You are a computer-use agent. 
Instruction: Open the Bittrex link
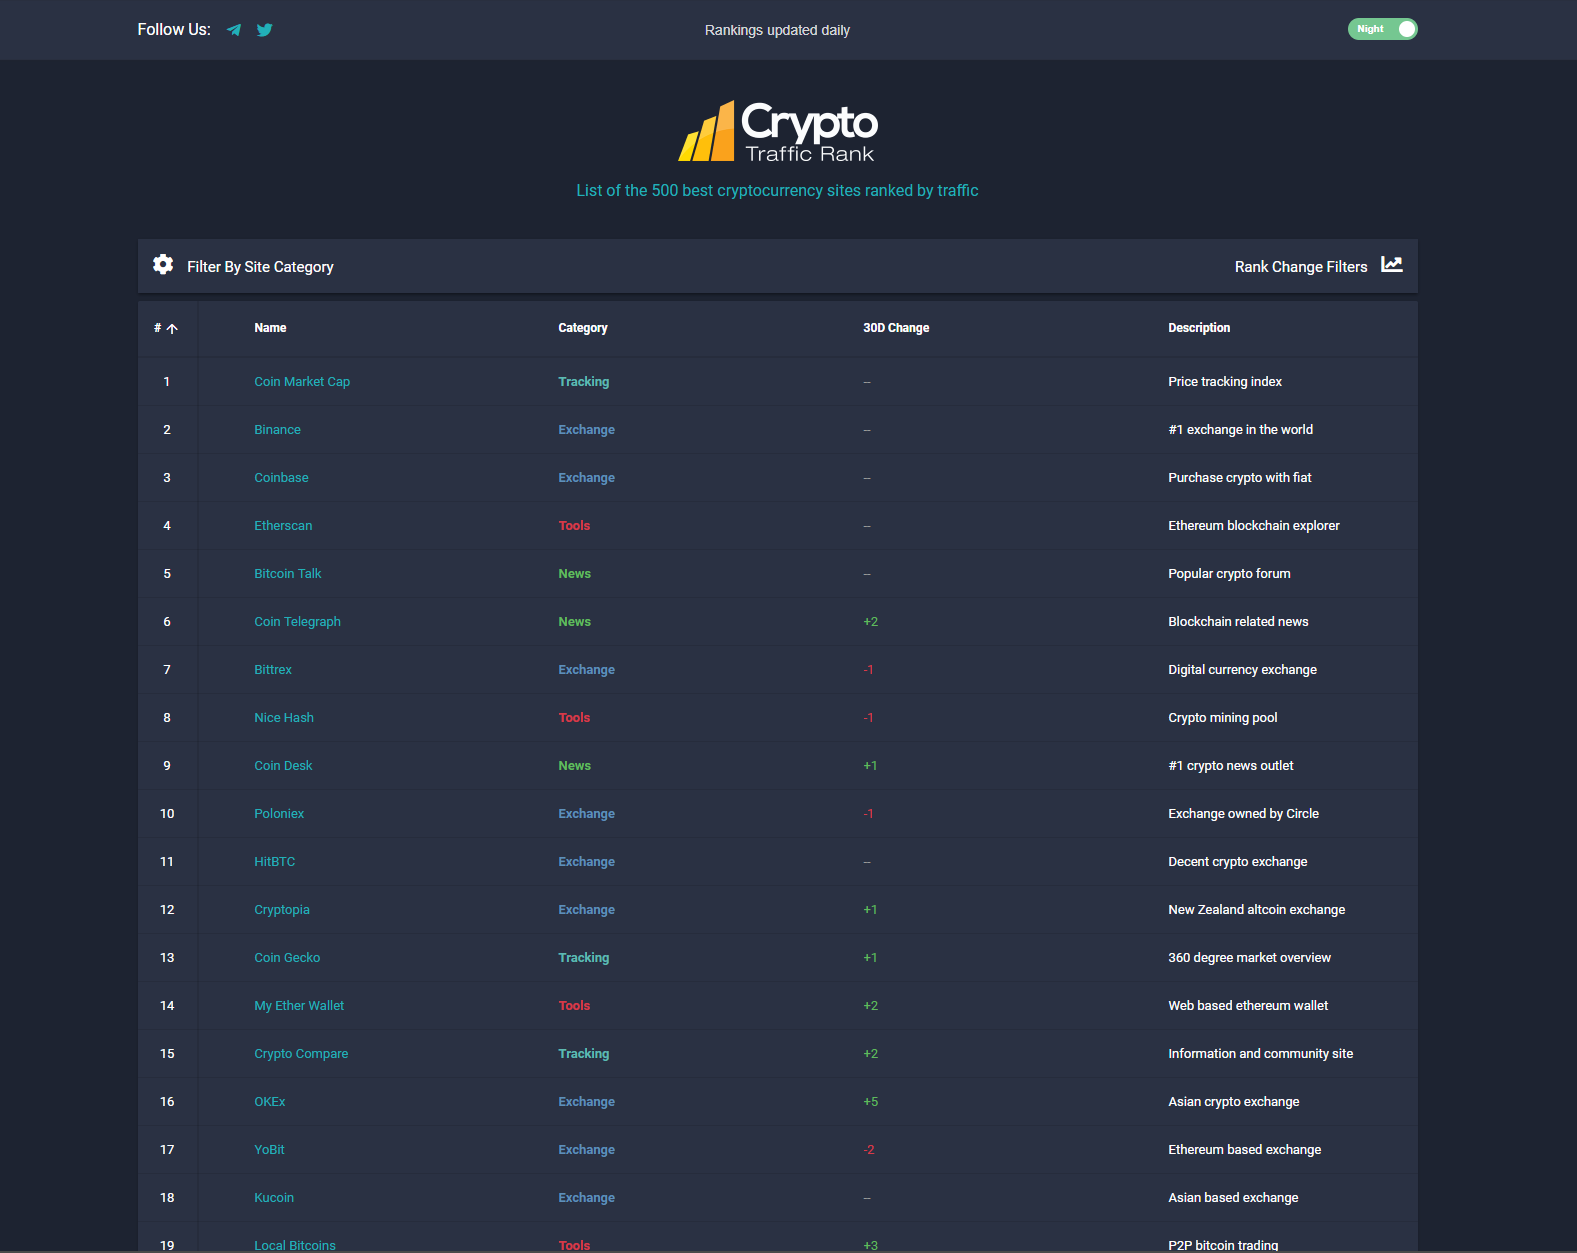coord(273,670)
